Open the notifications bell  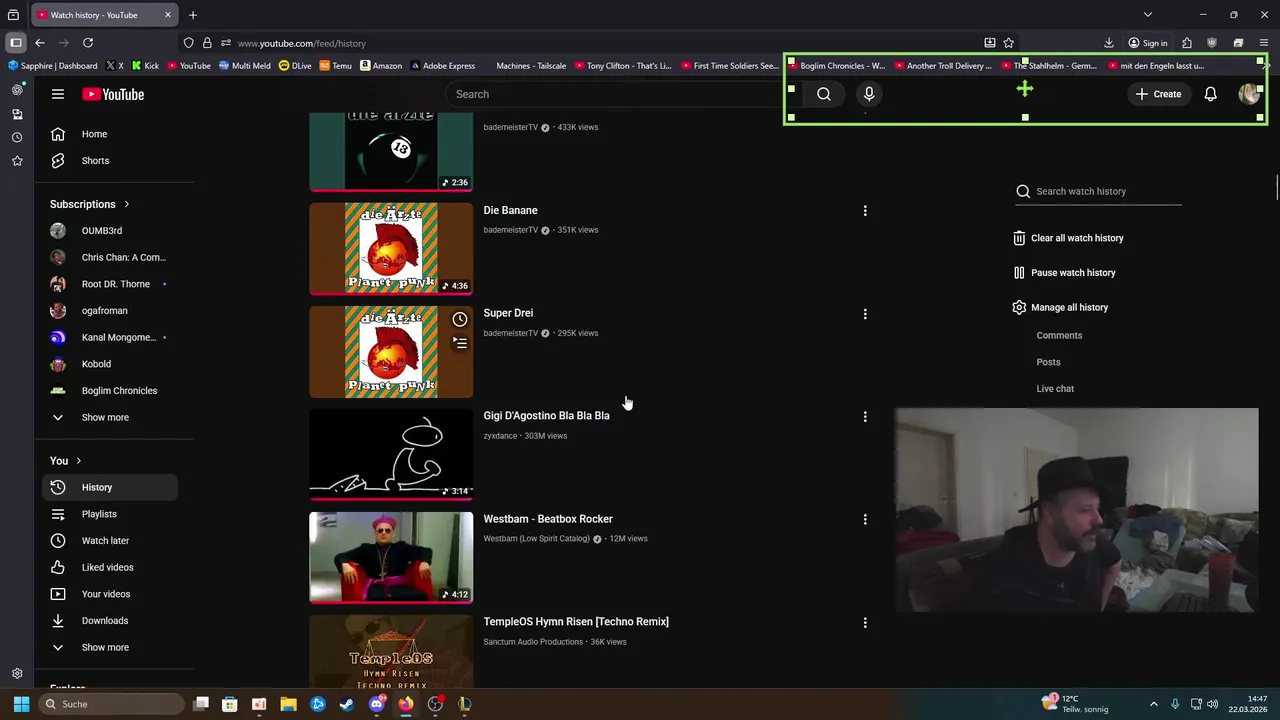[x=1210, y=94]
